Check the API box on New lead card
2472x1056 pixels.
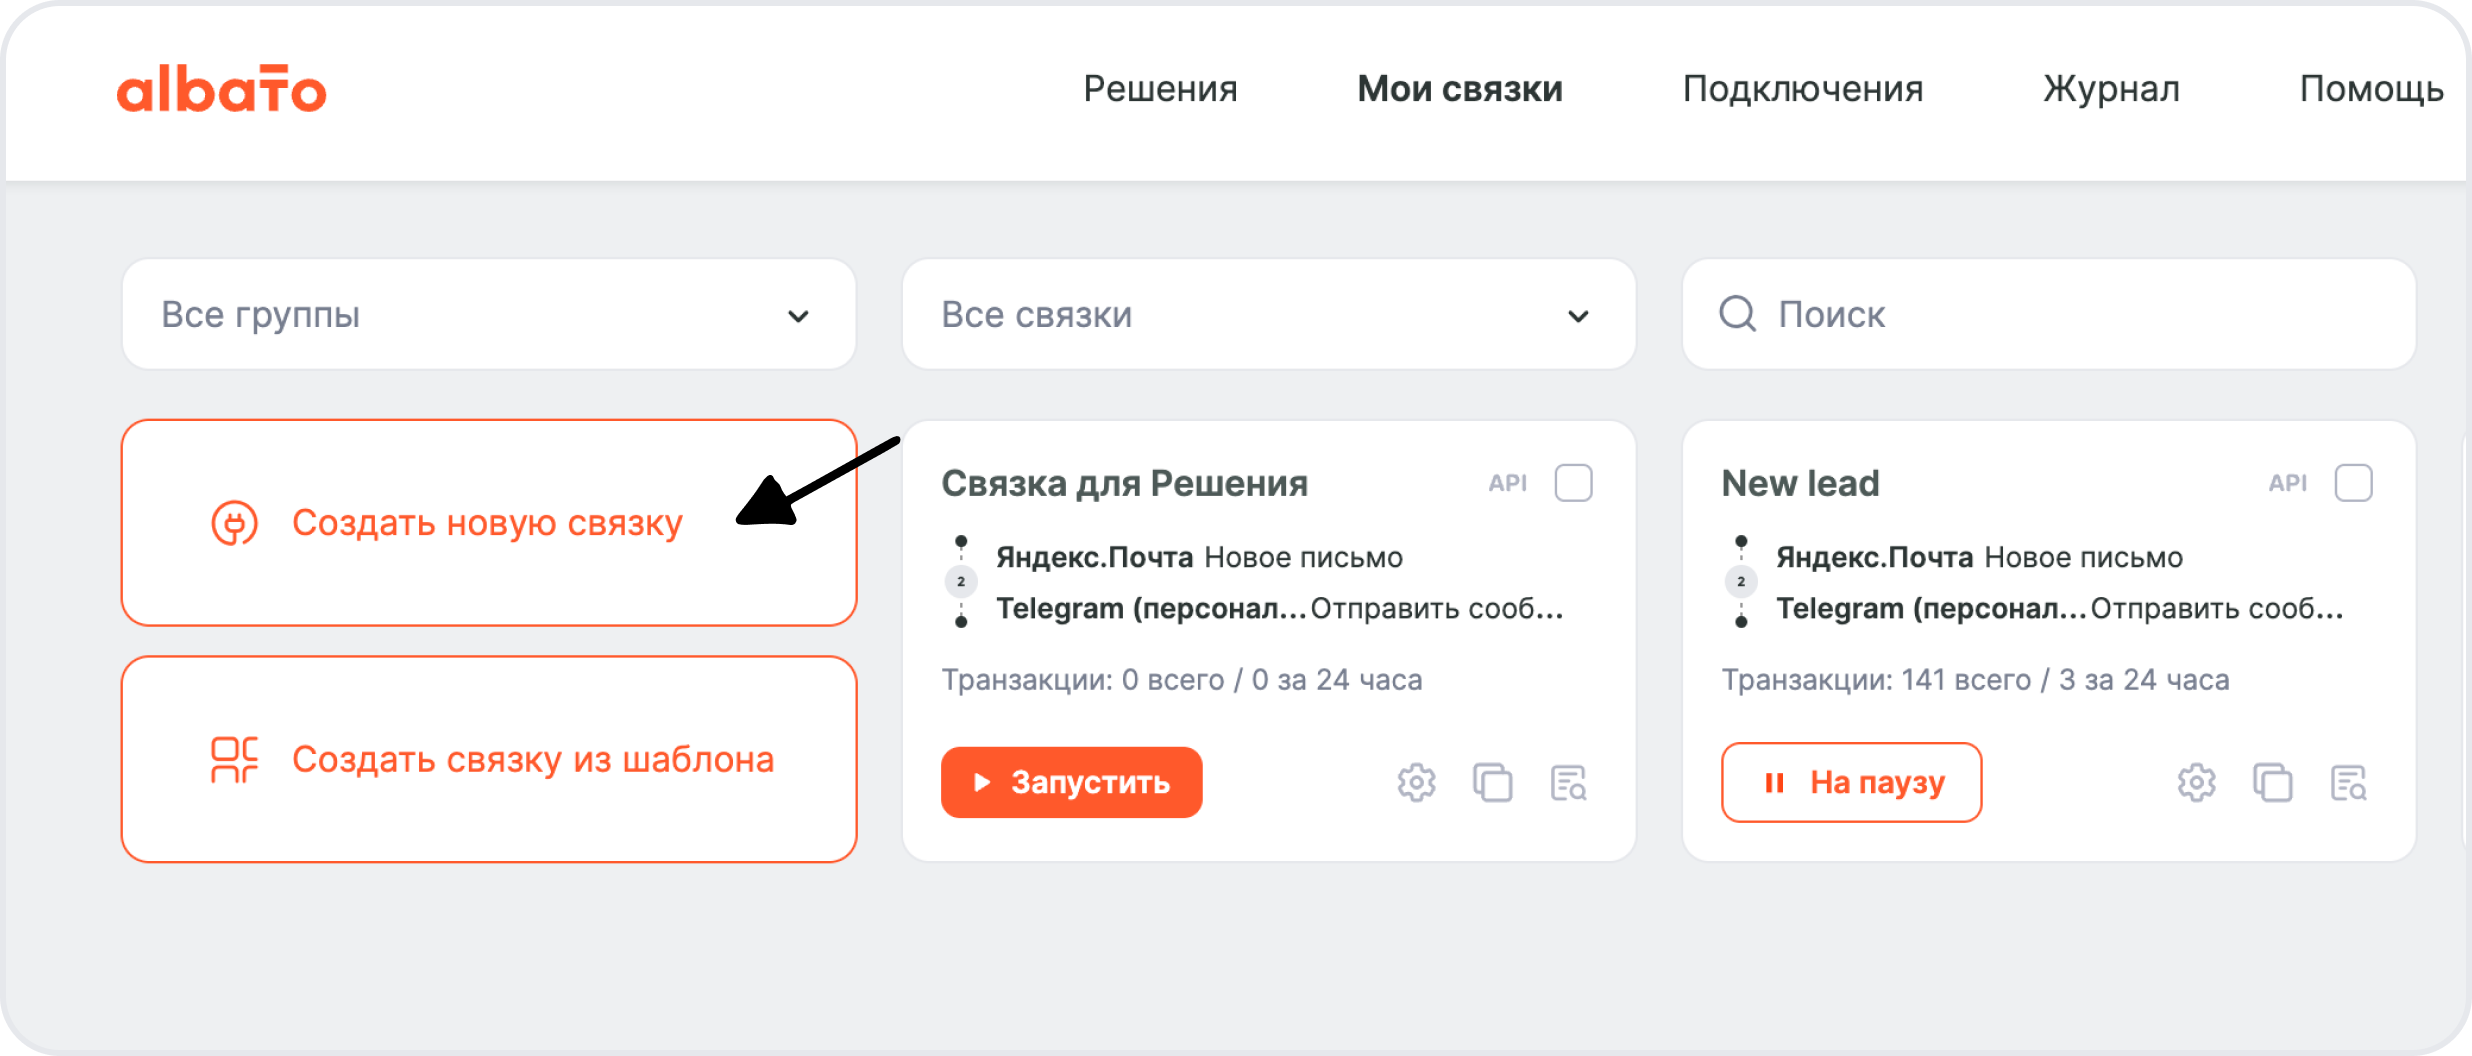pyautogui.click(x=2353, y=483)
